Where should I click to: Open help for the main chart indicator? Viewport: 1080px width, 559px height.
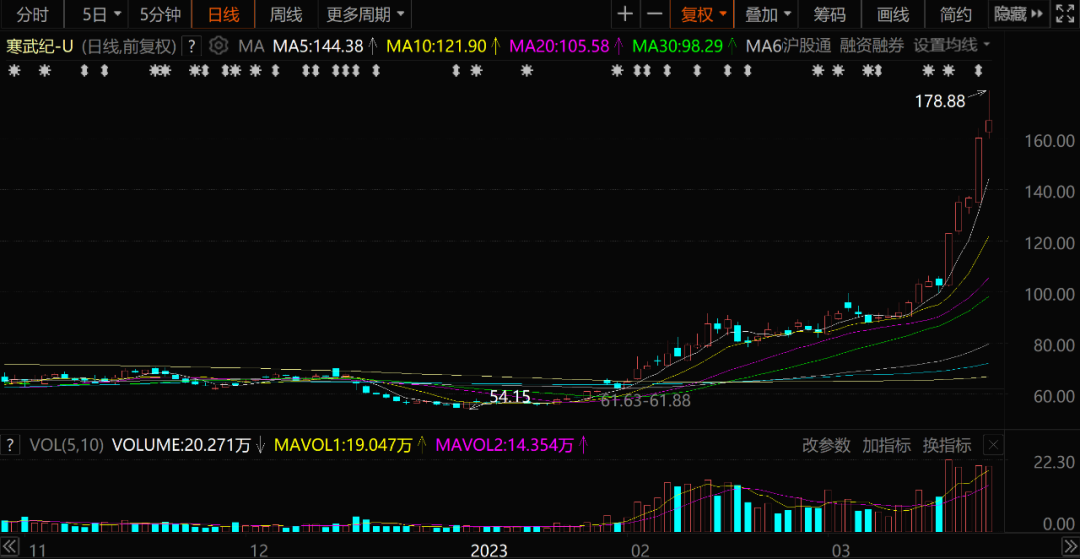[191, 46]
